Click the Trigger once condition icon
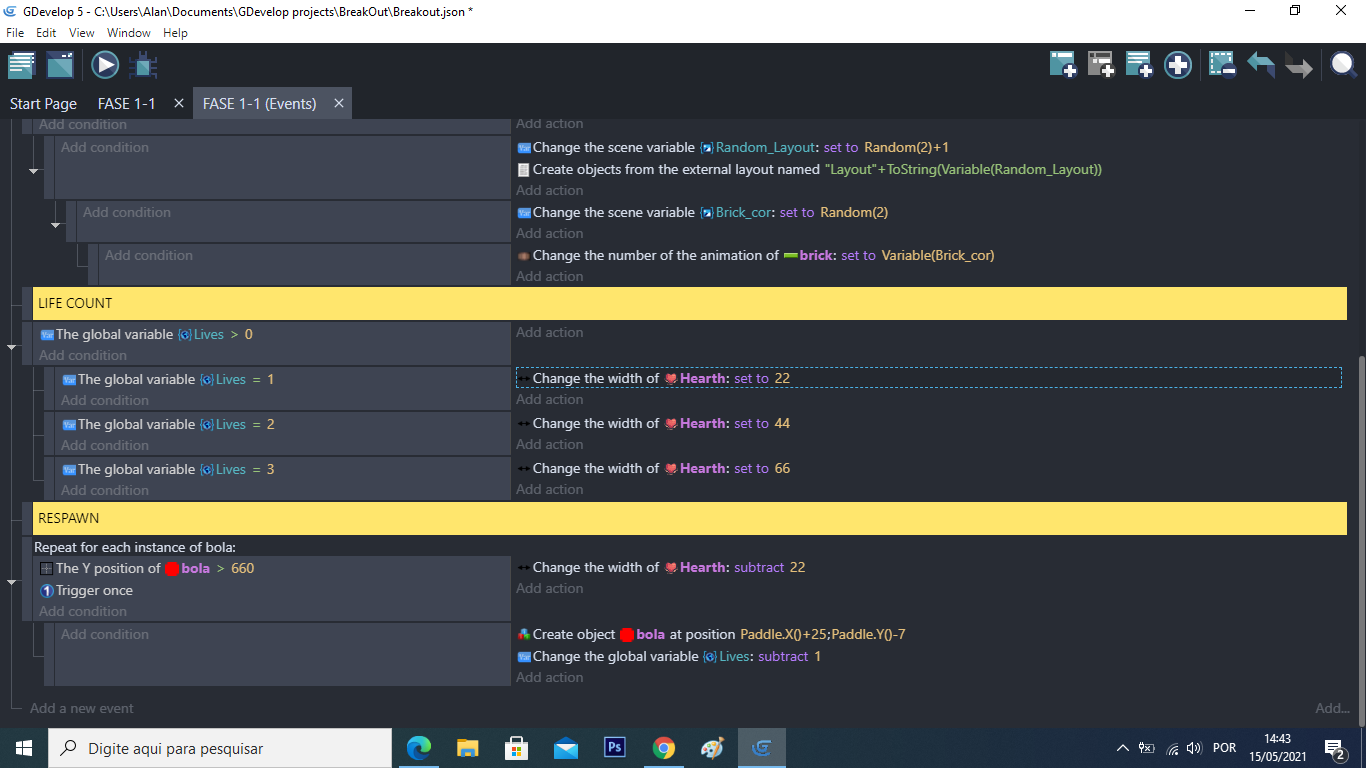Screen dimensions: 1366x768 pyautogui.click(x=46, y=591)
